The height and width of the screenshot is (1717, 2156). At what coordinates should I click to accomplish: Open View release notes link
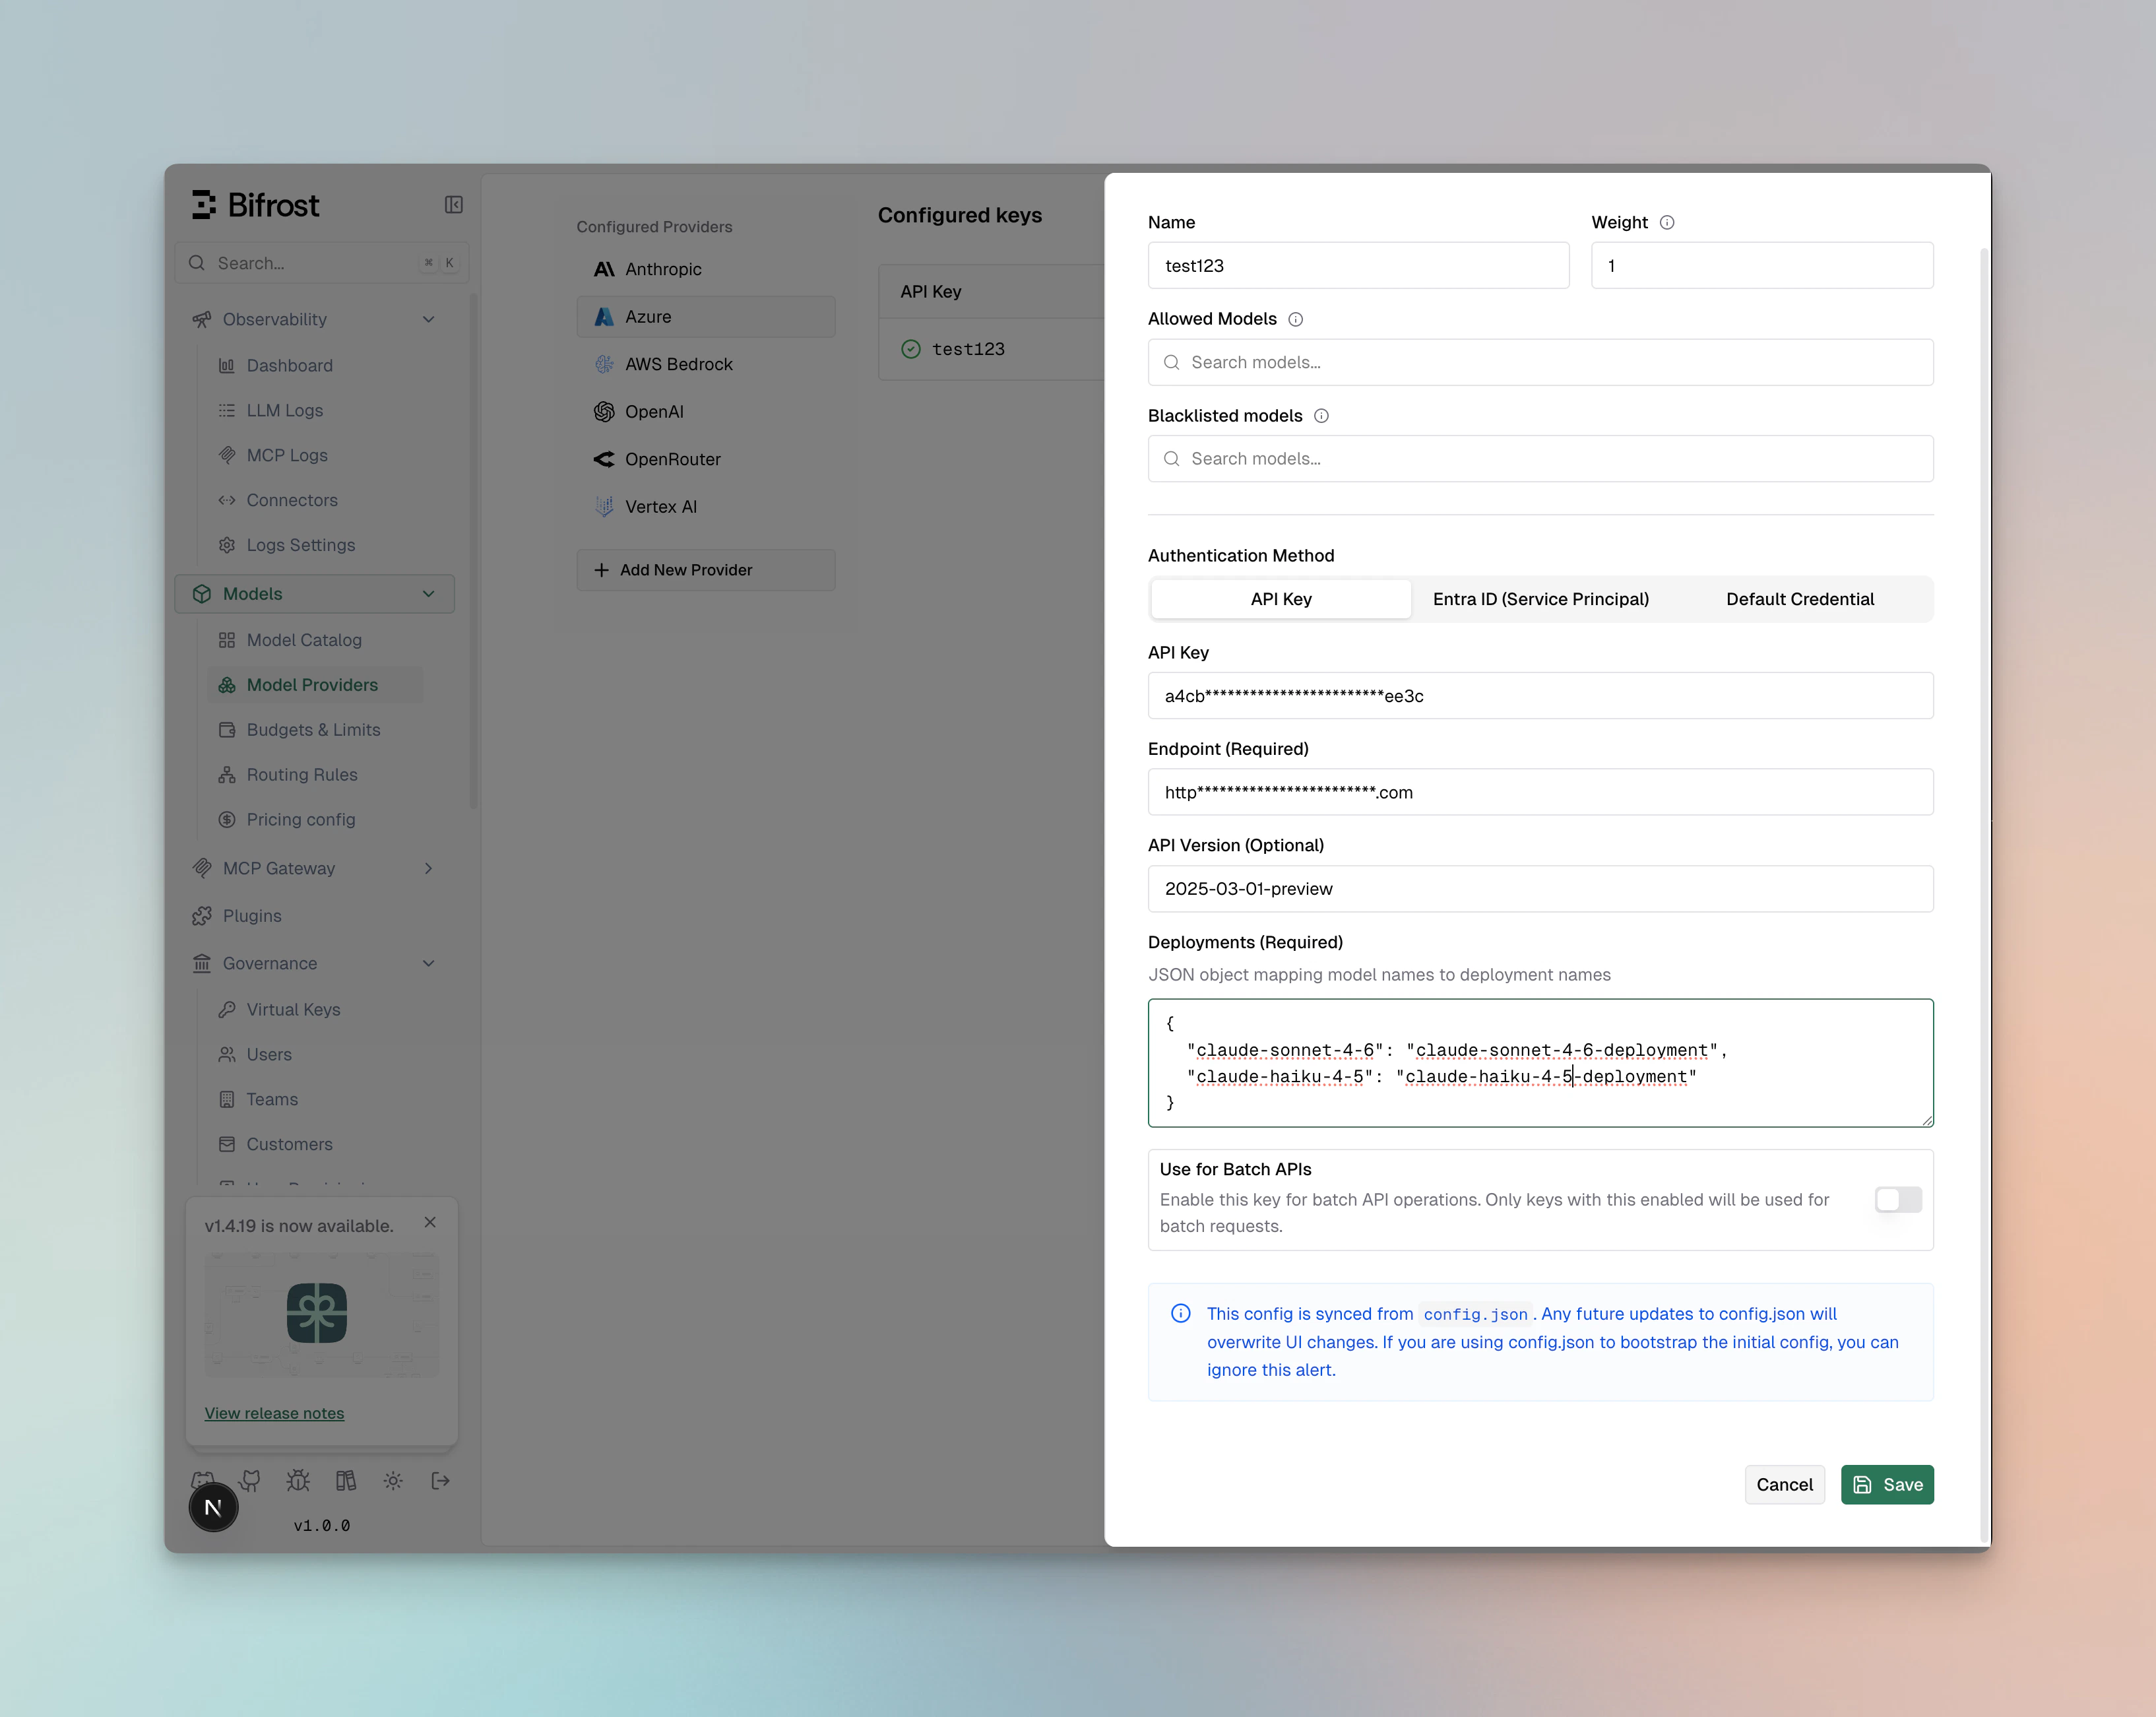[274, 1413]
